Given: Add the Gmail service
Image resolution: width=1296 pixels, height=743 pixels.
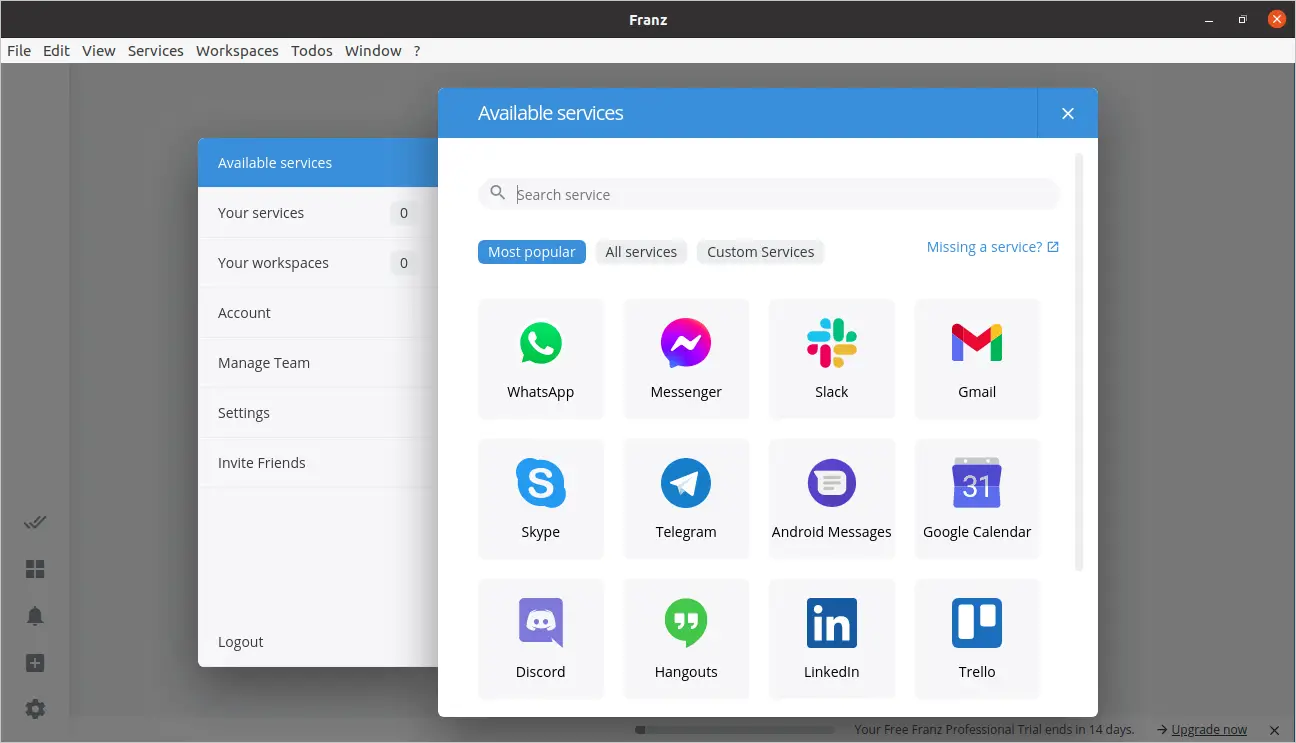Looking at the screenshot, I should [977, 359].
